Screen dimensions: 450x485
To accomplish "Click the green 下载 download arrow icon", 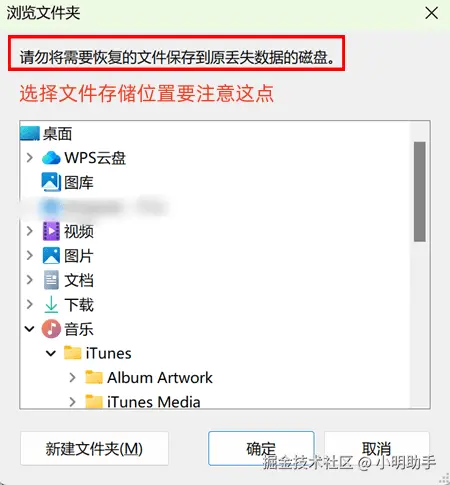I will click(x=51, y=304).
